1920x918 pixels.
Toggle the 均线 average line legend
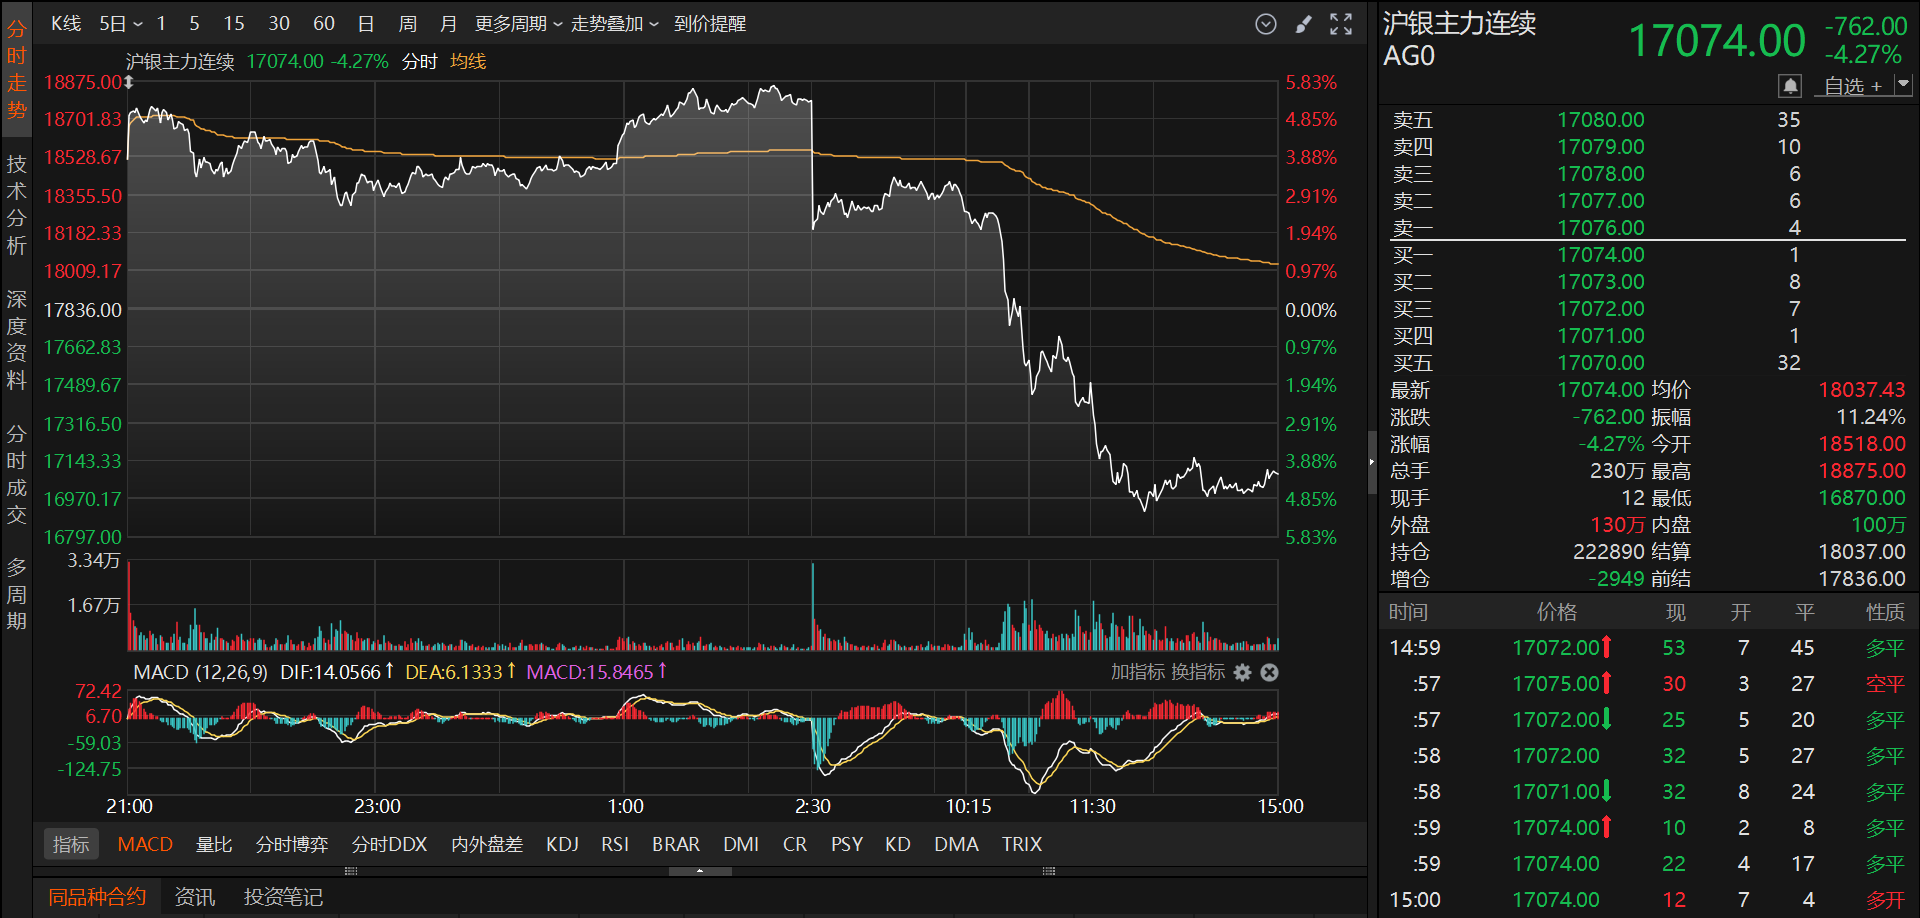click(468, 62)
